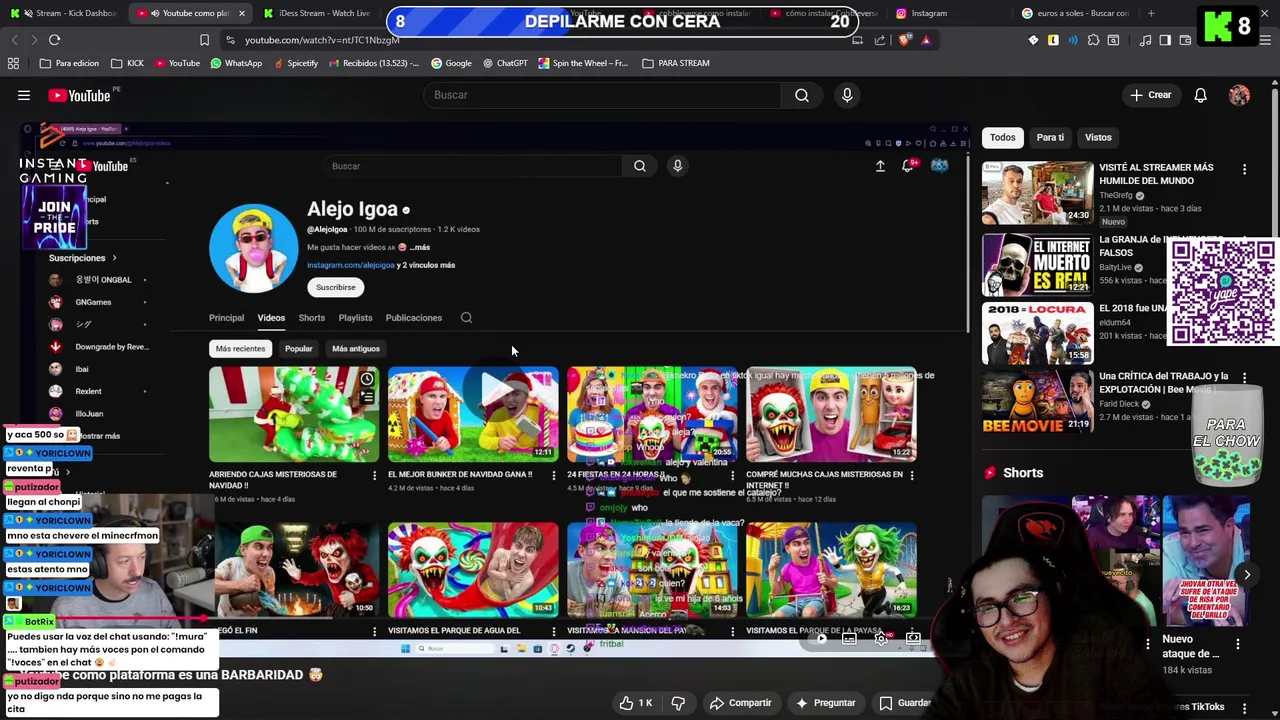Open new browser tab with plus button
Image resolution: width=1280 pixels, height=720 pixels.
pyautogui.click(x=1151, y=13)
